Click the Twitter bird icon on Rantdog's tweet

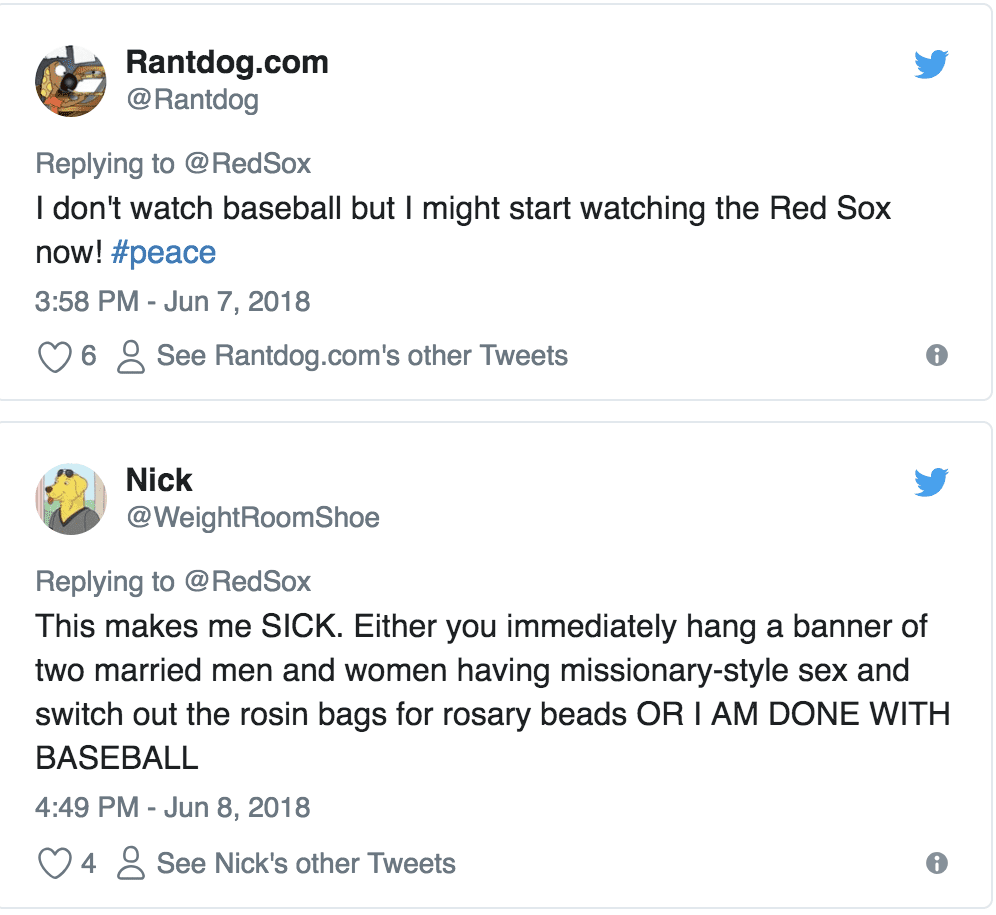tap(931, 66)
